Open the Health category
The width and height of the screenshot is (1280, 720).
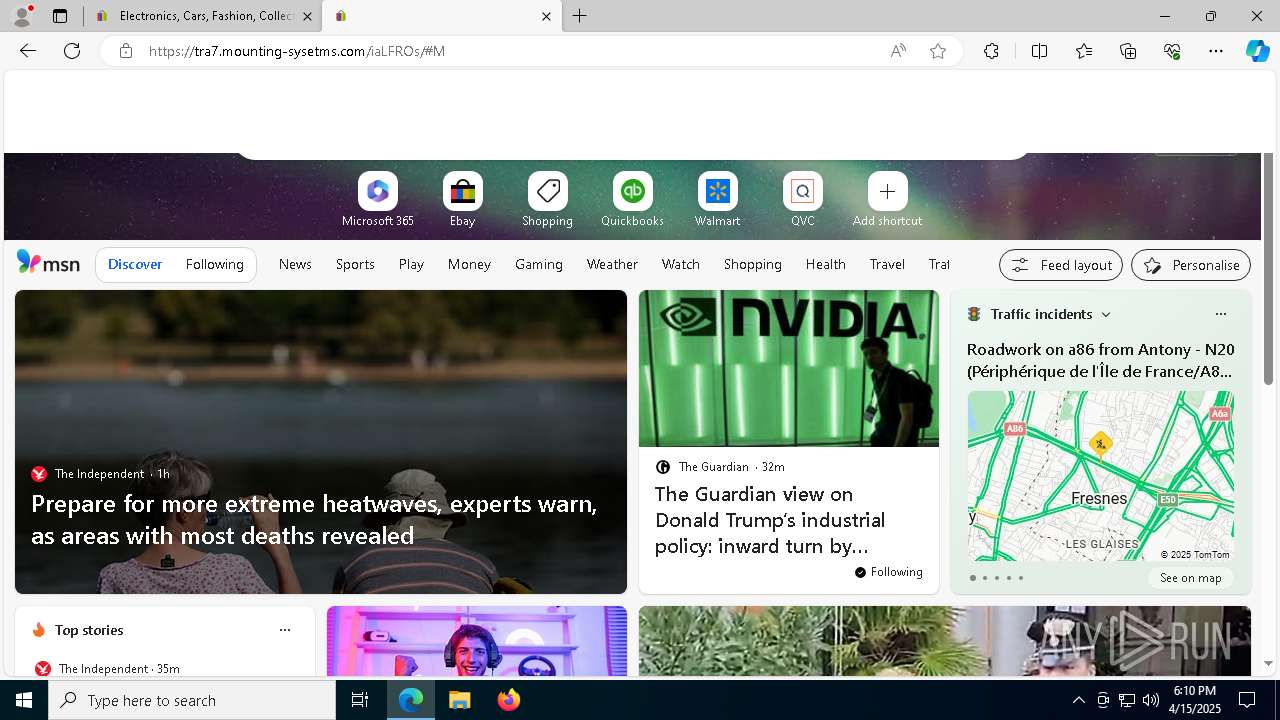coord(825,264)
